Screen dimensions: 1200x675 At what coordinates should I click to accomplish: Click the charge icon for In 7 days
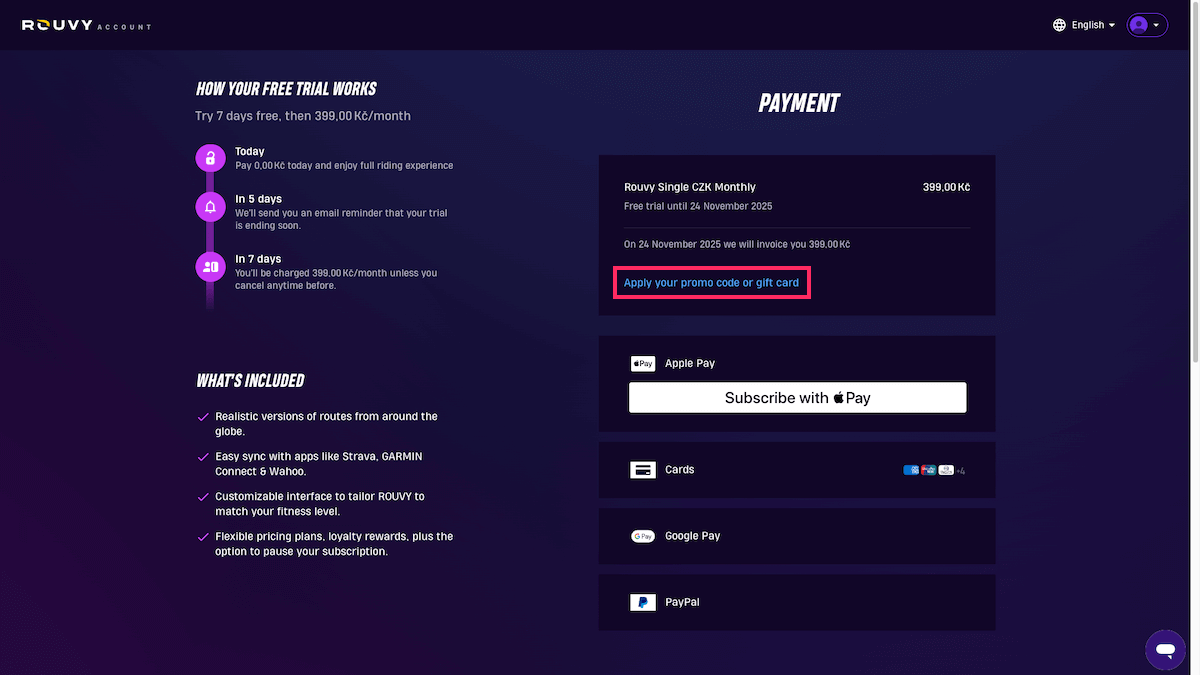210,266
